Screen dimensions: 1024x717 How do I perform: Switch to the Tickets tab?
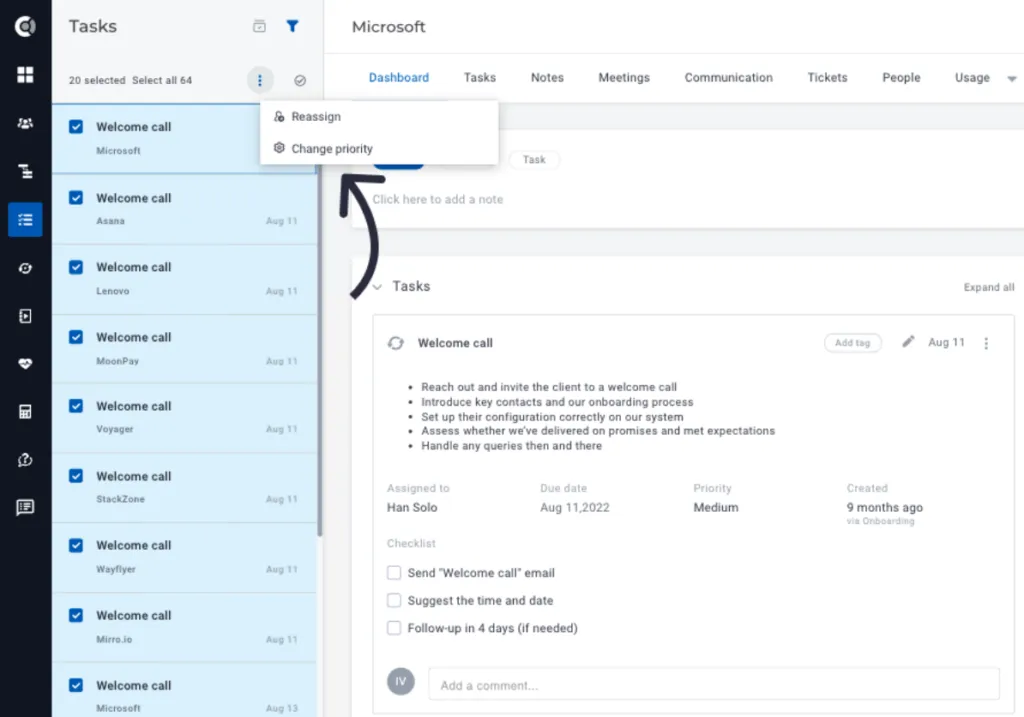(827, 77)
